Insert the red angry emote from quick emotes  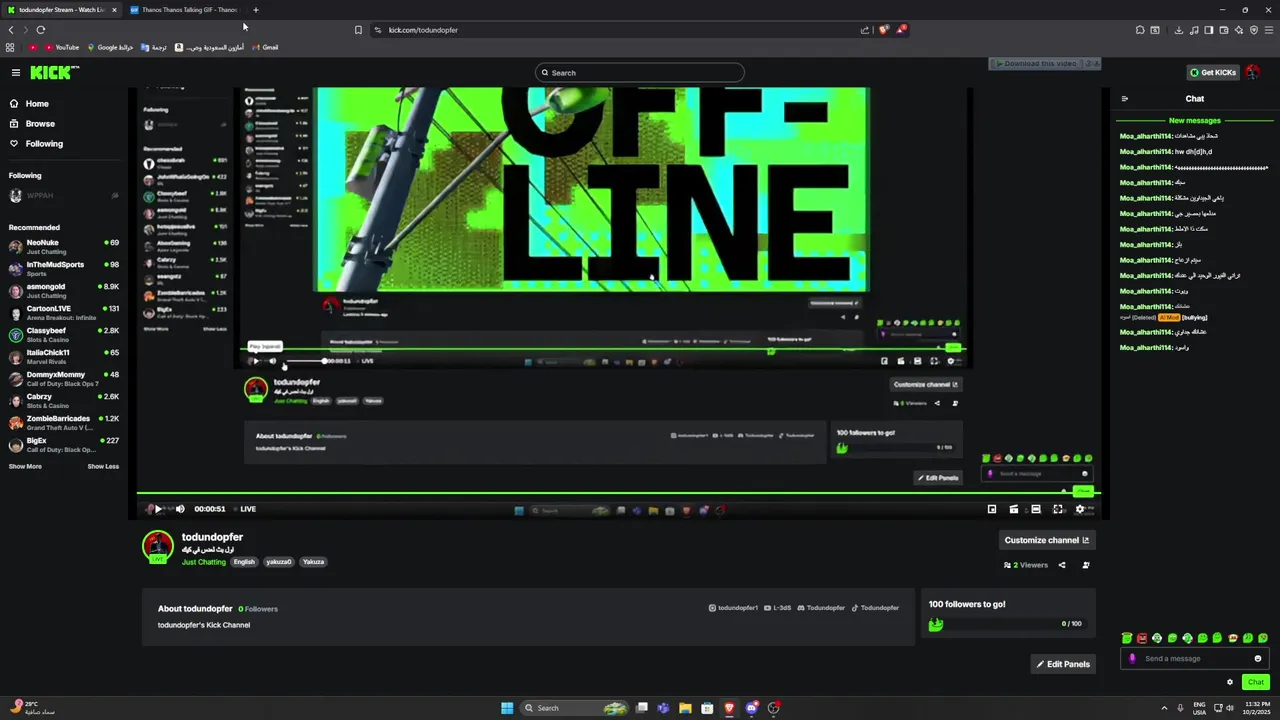click(1142, 638)
